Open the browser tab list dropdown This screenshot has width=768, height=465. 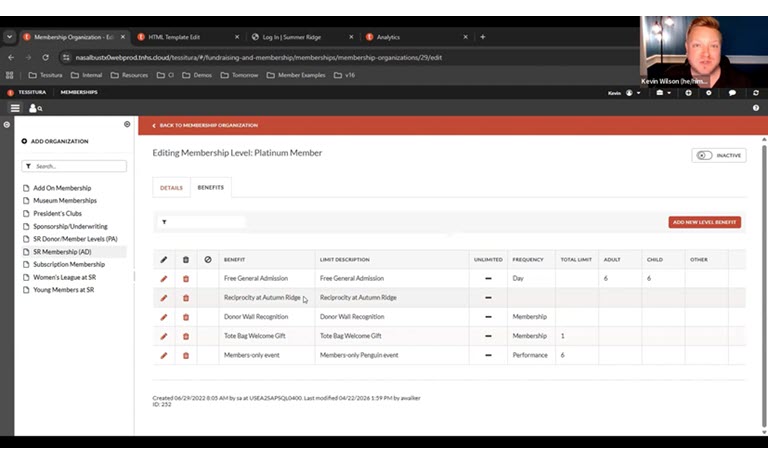click(x=9, y=37)
